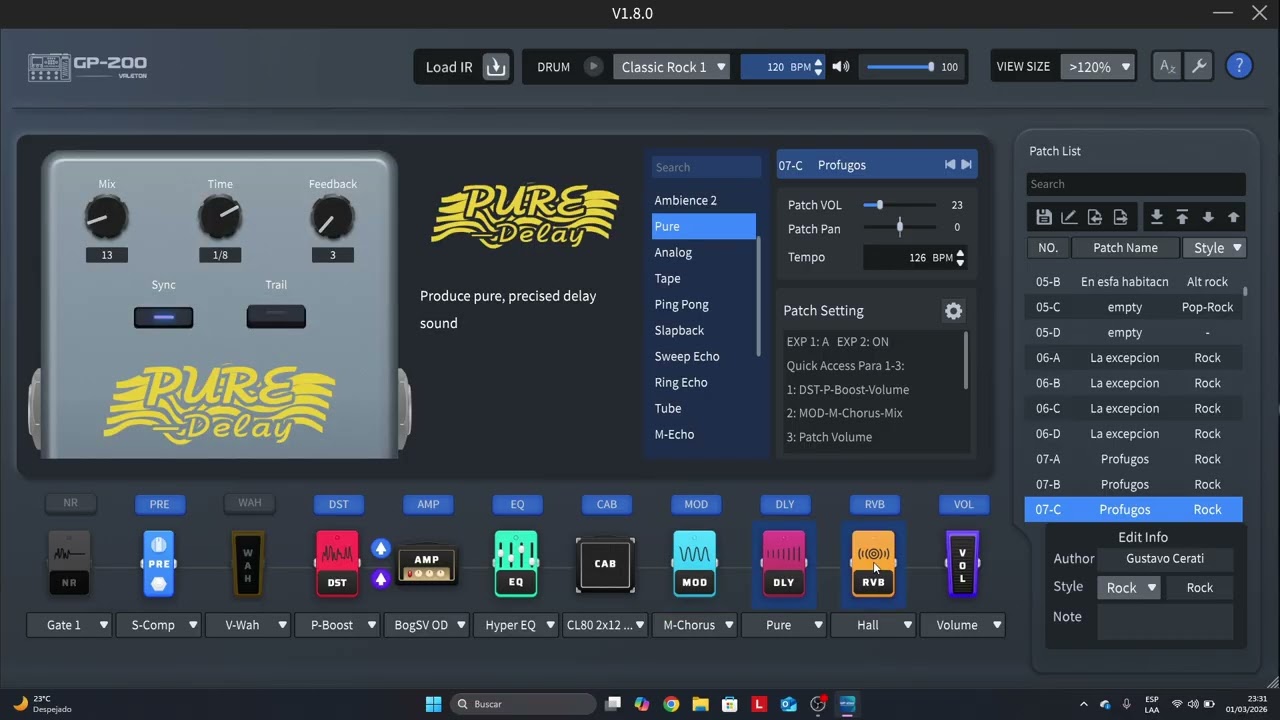
Task: Adjust the Patch VOL slider
Action: click(x=900, y=205)
